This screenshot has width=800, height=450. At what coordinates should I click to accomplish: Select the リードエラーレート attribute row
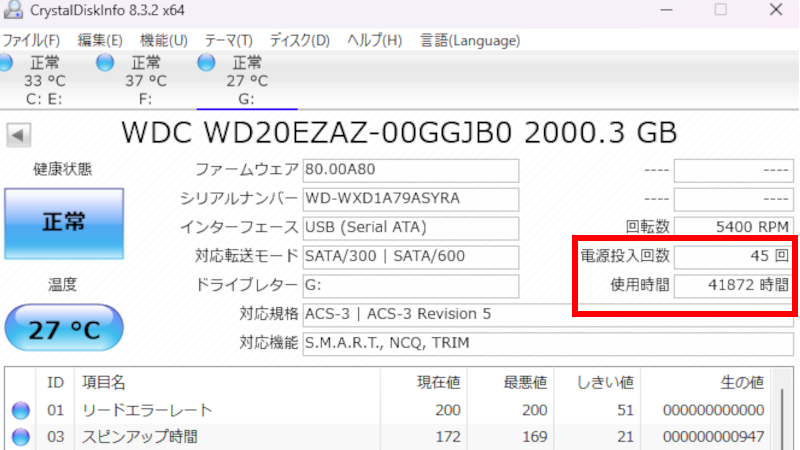pos(389,410)
